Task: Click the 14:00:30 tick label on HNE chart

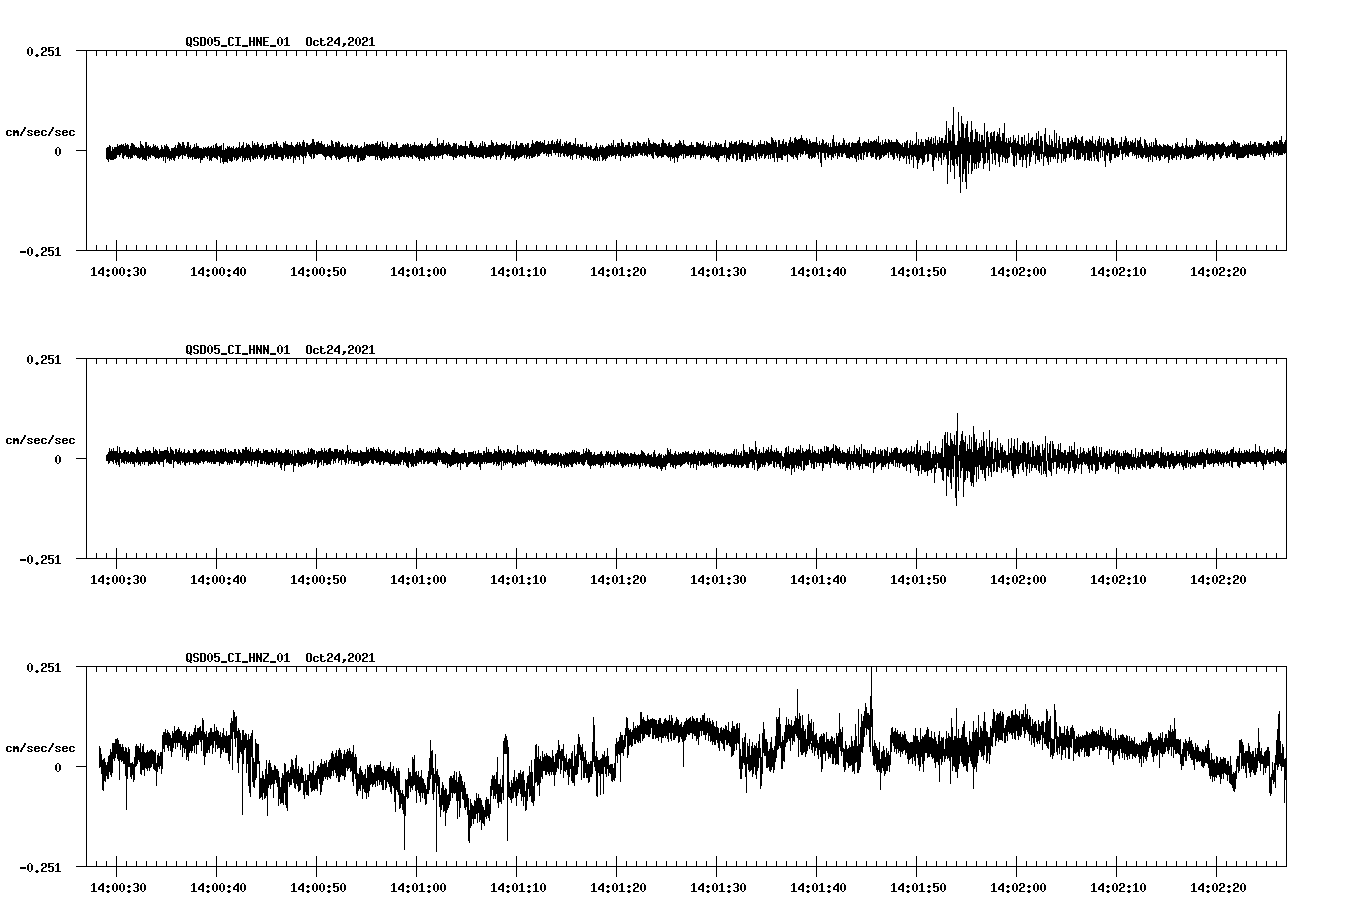Action: pos(118,272)
